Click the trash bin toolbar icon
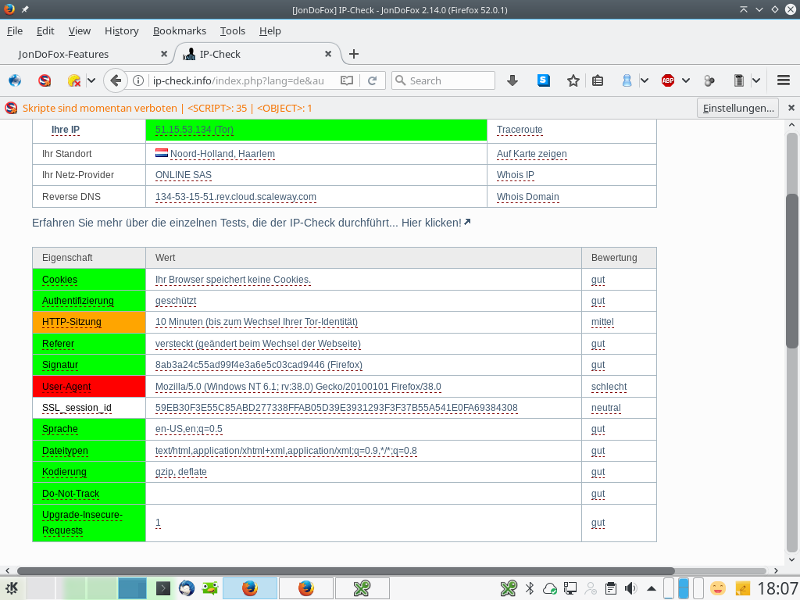800x600 pixels. pyautogui.click(x=739, y=81)
